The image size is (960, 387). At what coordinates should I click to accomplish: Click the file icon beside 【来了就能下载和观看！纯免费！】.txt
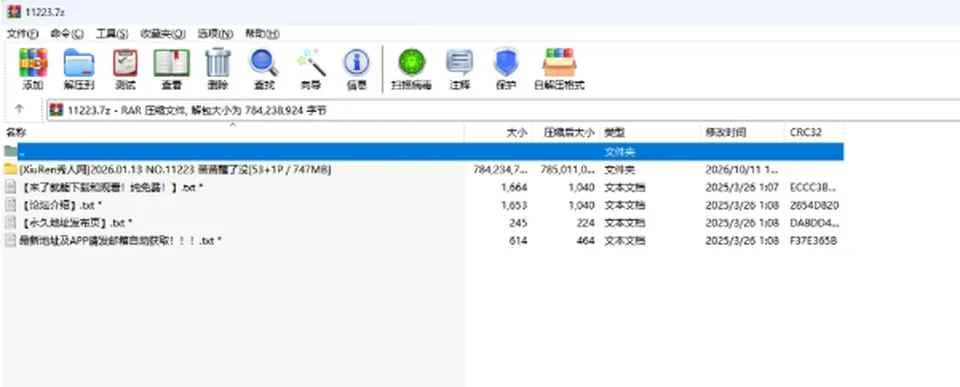click(x=10, y=187)
